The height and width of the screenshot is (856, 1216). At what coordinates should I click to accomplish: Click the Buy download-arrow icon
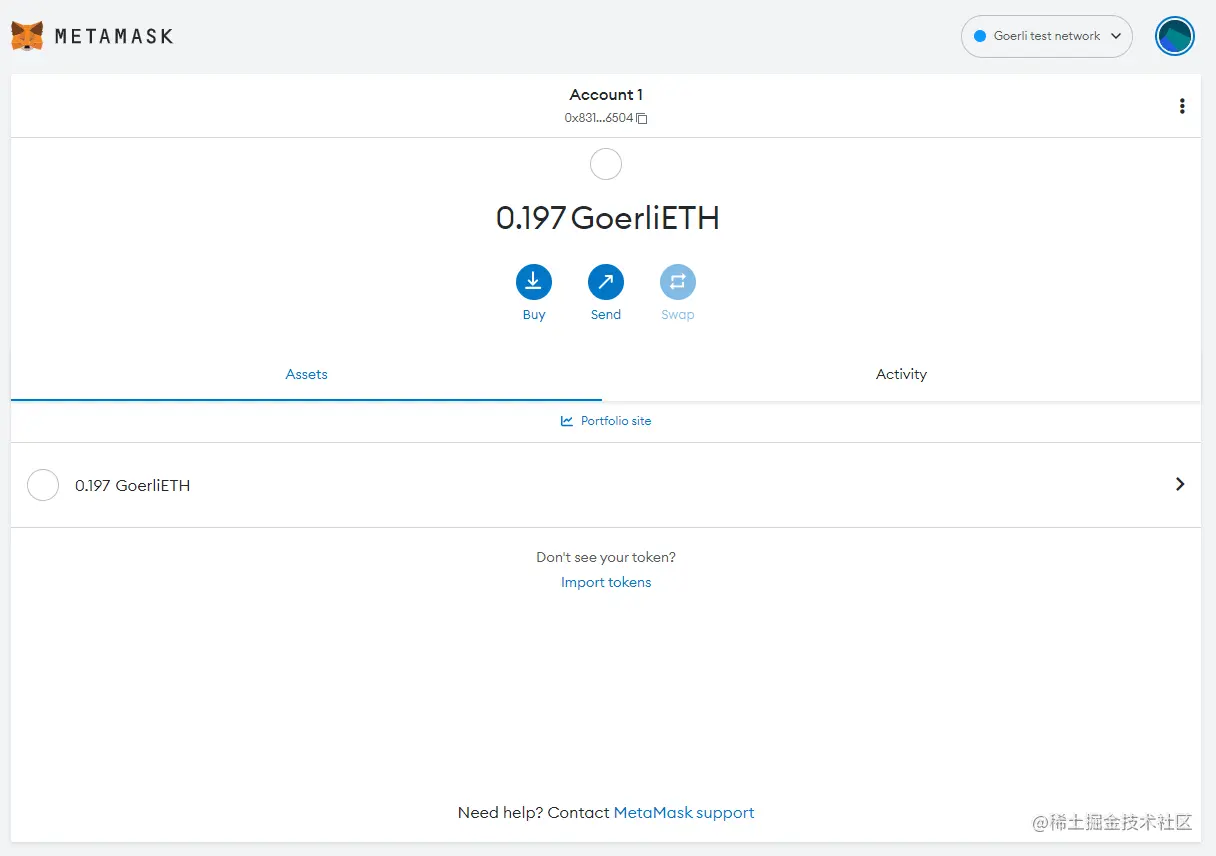click(534, 282)
